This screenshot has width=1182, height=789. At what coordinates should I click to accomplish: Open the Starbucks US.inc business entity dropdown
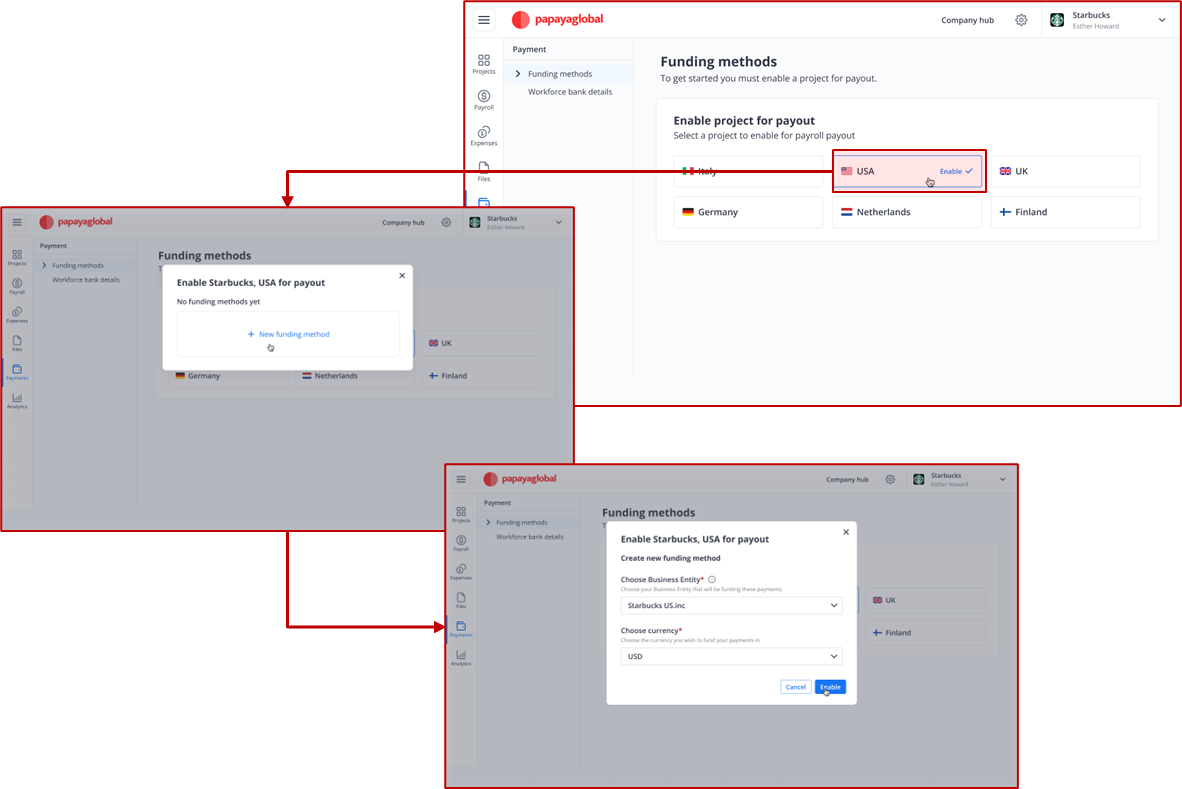click(x=731, y=605)
